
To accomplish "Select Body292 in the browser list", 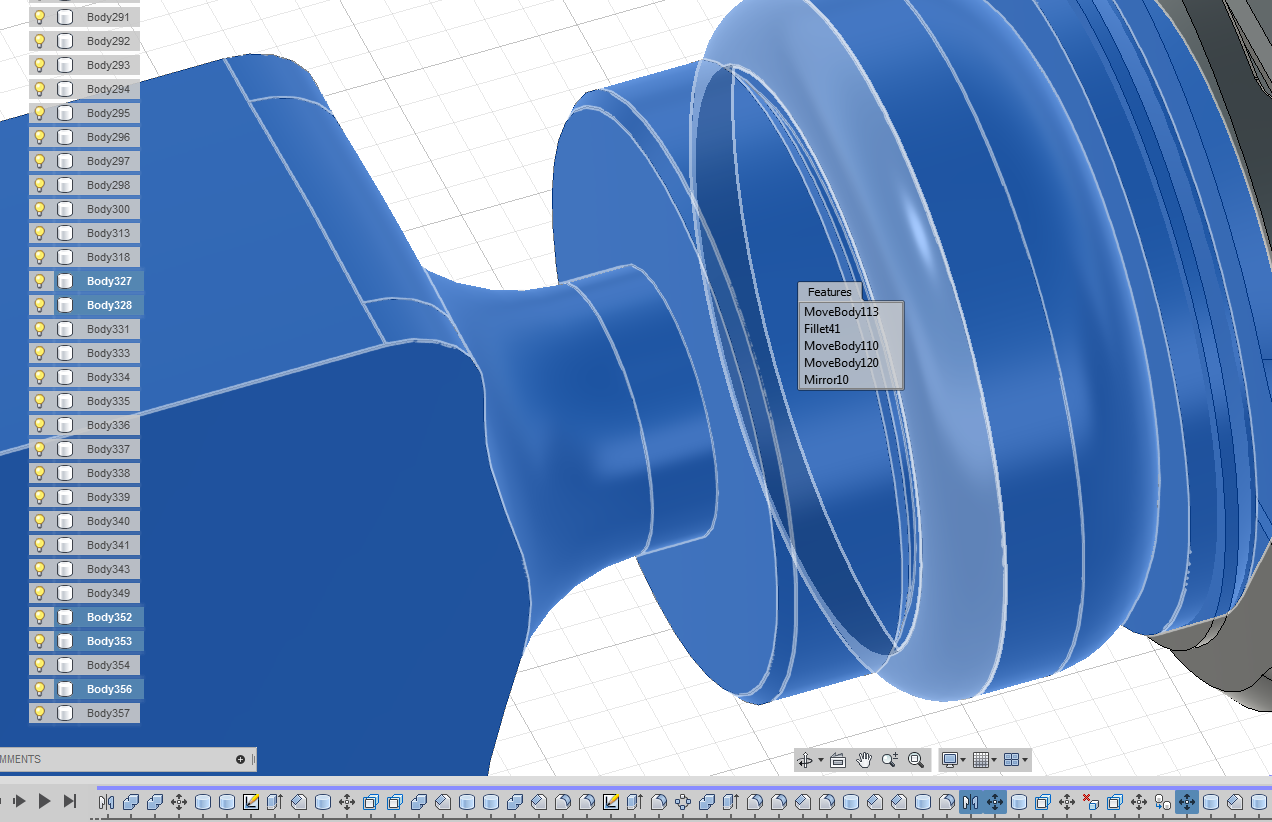I will pos(108,41).
